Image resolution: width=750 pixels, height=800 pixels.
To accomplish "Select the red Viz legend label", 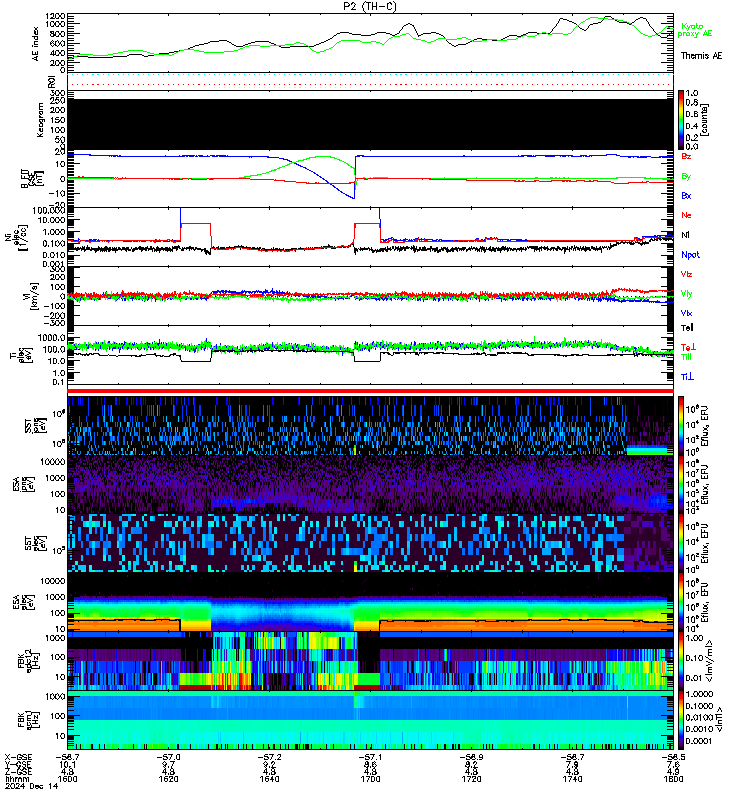I will 686,274.
